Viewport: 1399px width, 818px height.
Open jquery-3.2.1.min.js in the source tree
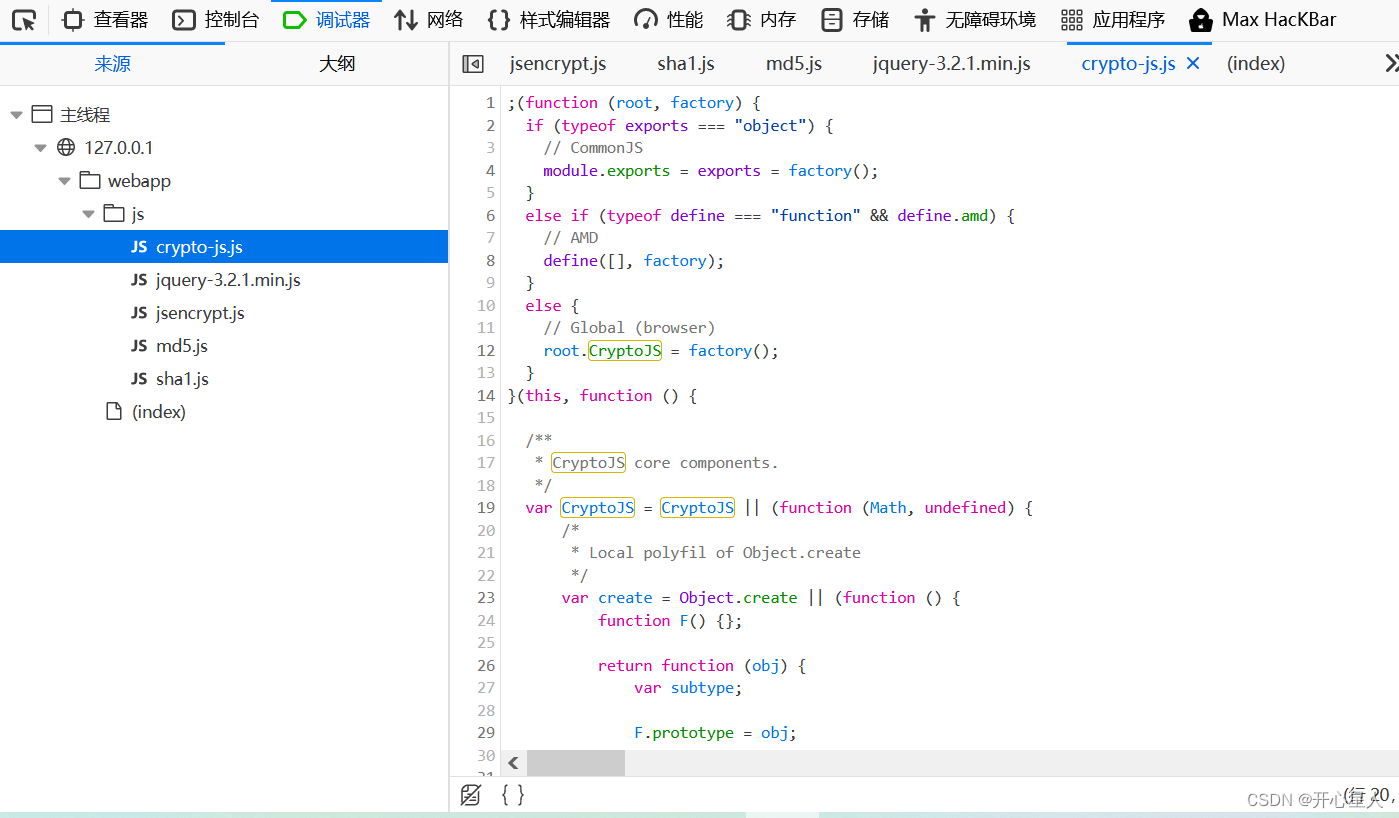click(x=224, y=280)
